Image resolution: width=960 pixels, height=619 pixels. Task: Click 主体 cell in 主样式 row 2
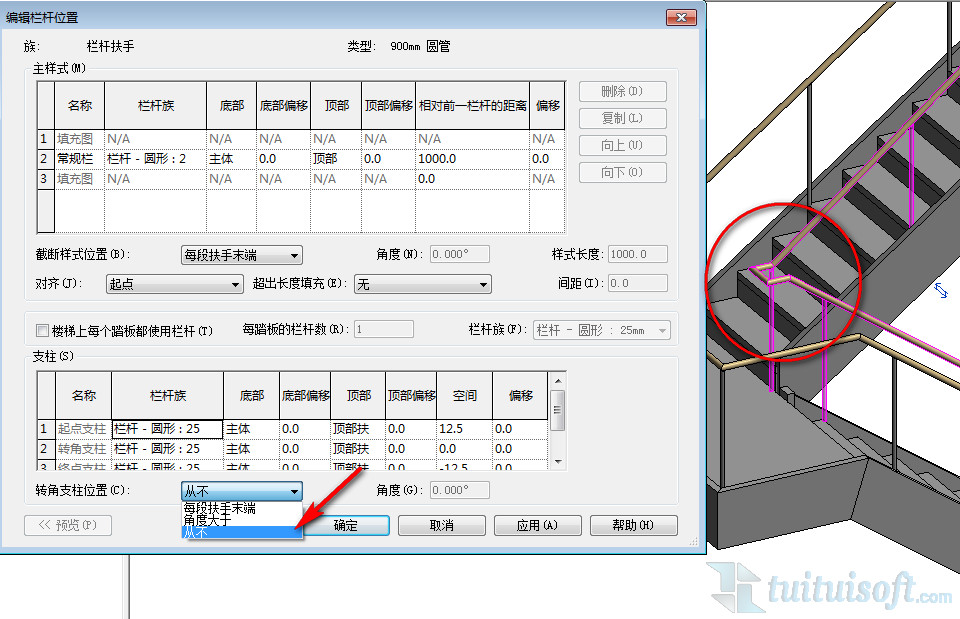coord(231,159)
